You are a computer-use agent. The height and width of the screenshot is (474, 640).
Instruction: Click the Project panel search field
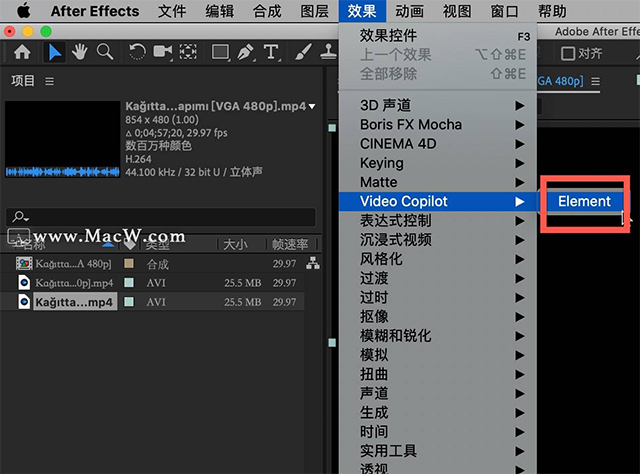coord(161,217)
